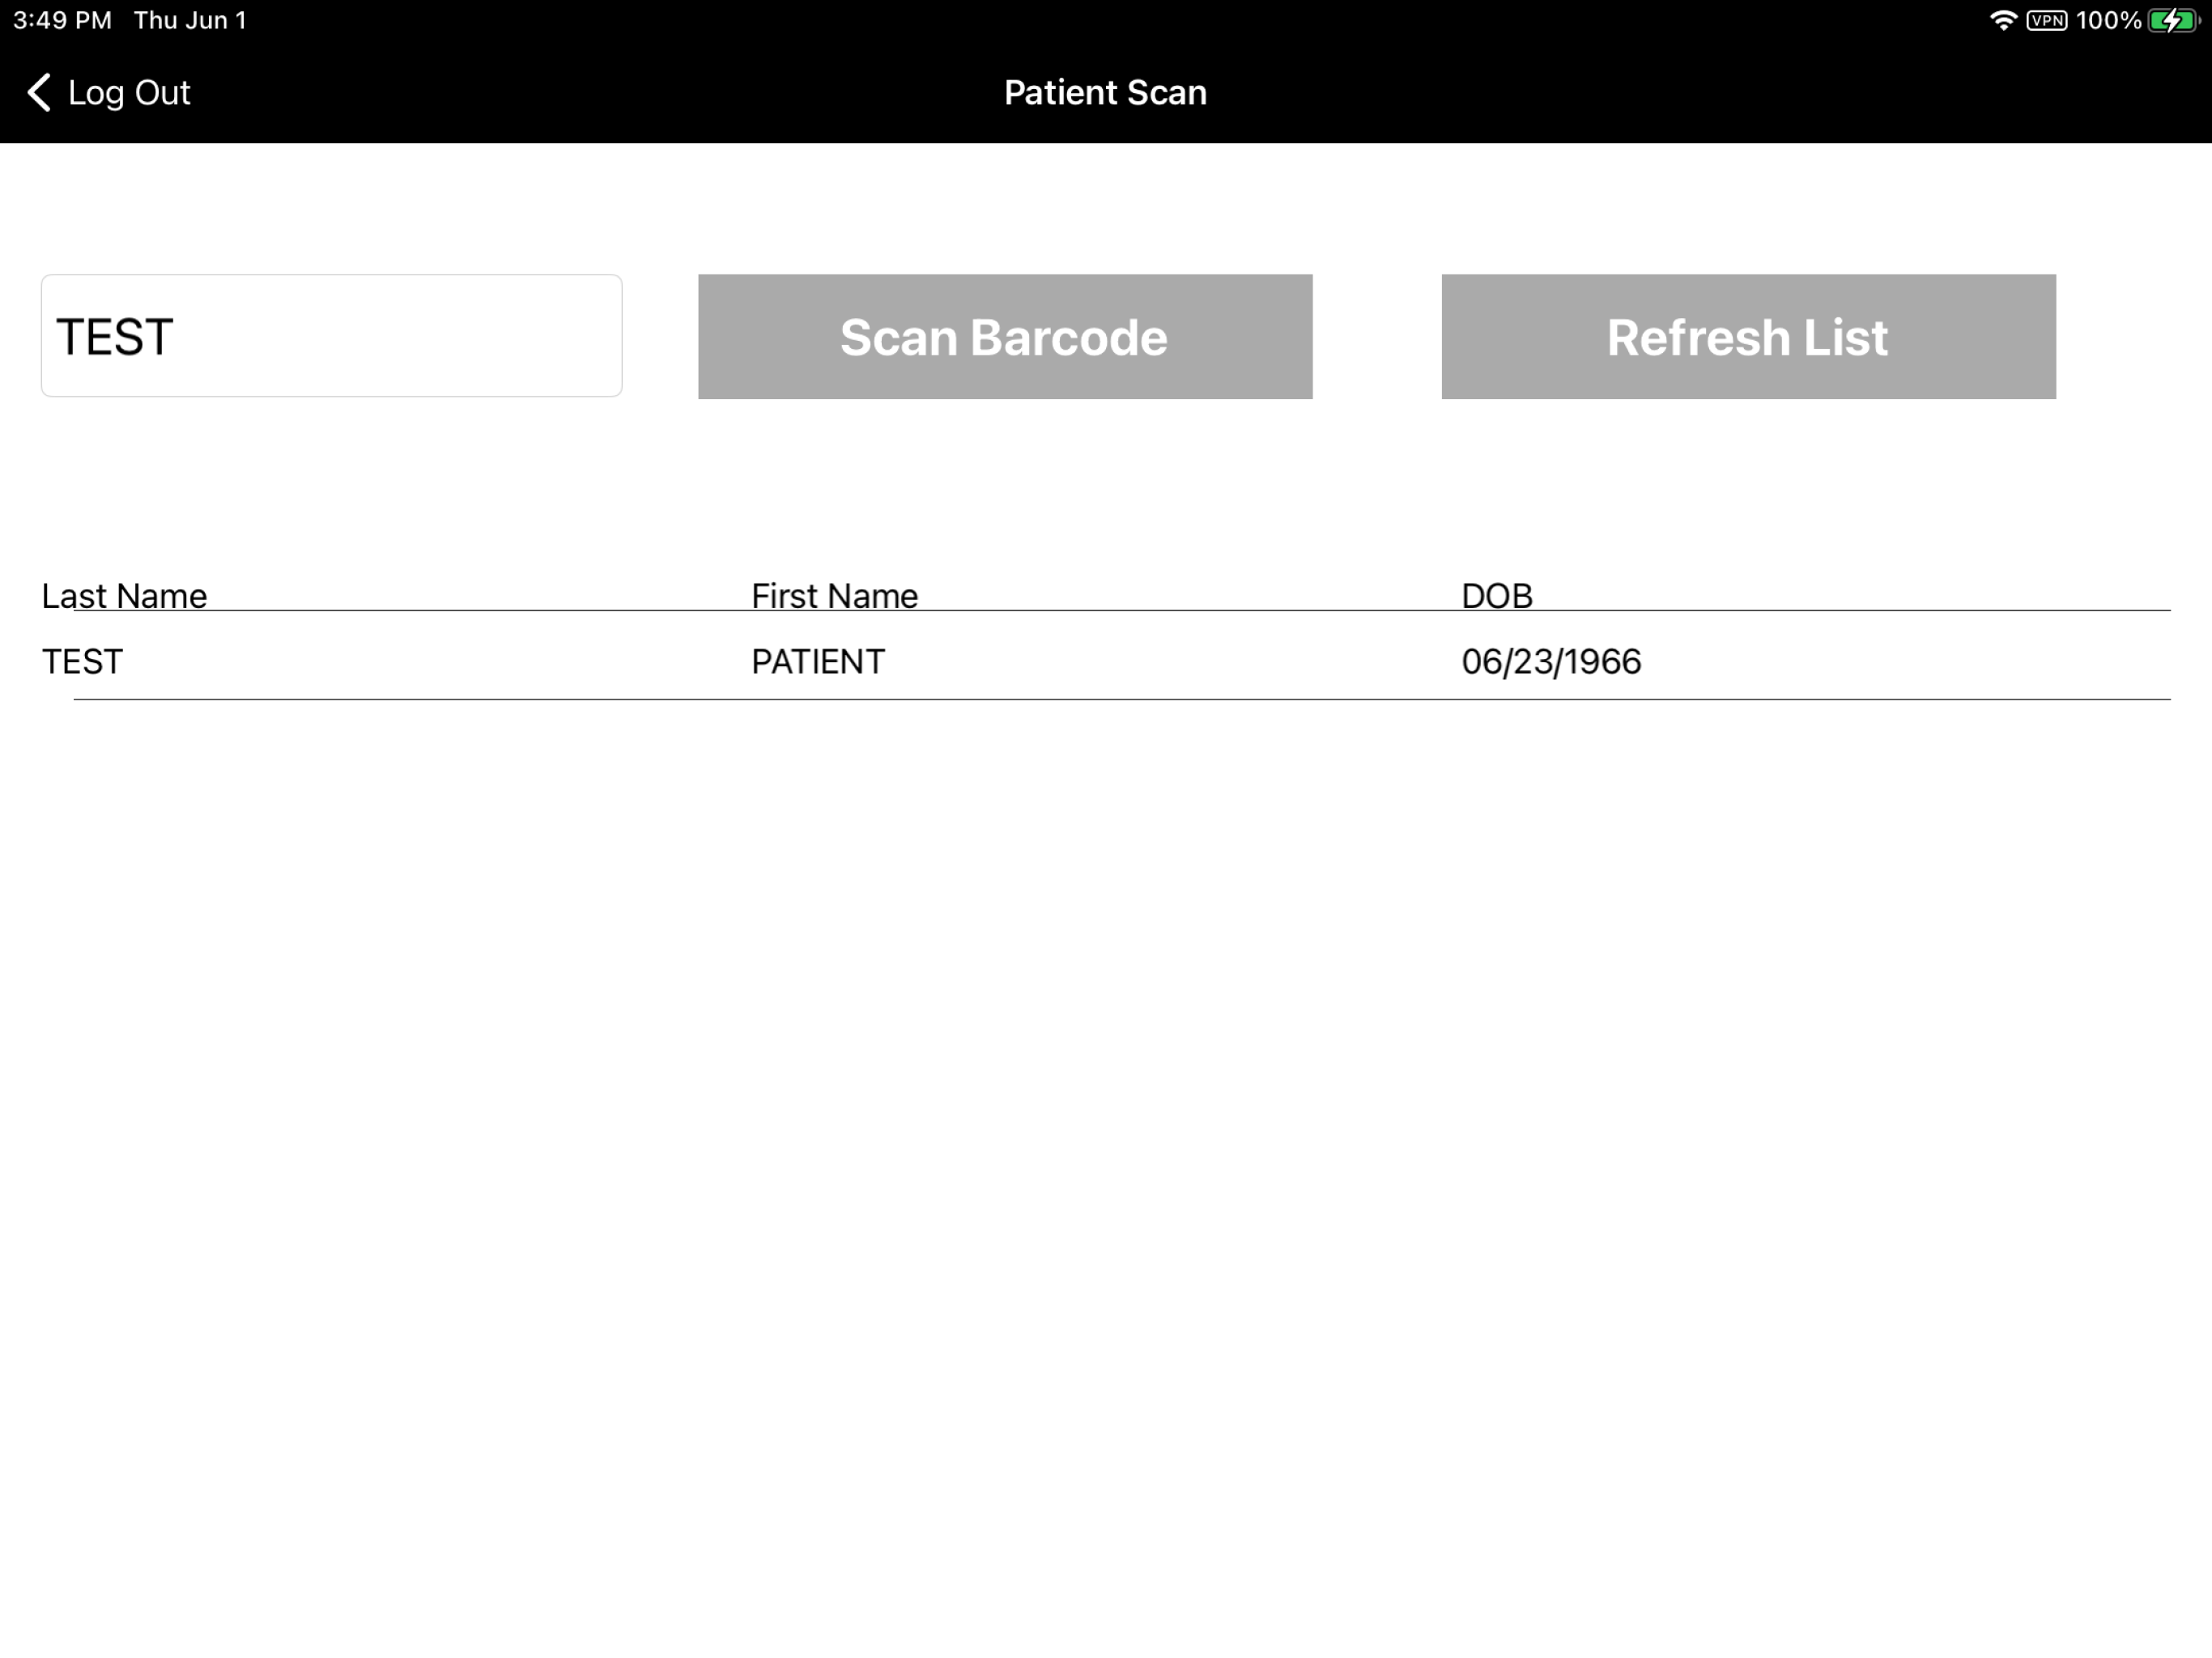Select the First Name column header
The width and height of the screenshot is (2212, 1658).
tap(834, 596)
